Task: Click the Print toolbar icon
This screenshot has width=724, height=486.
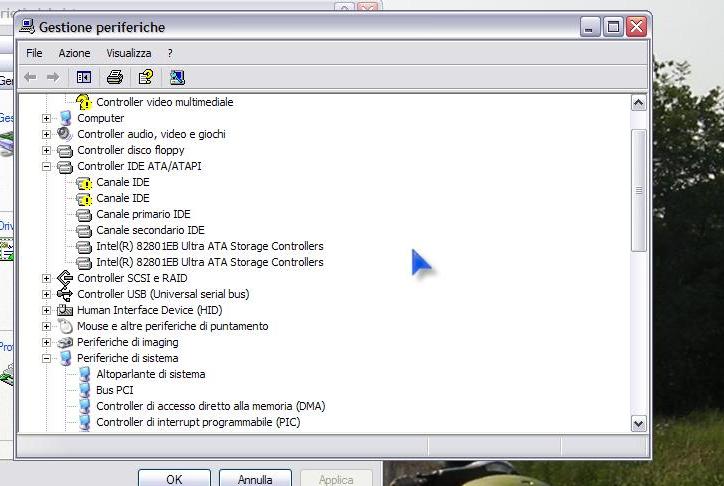Action: point(115,77)
